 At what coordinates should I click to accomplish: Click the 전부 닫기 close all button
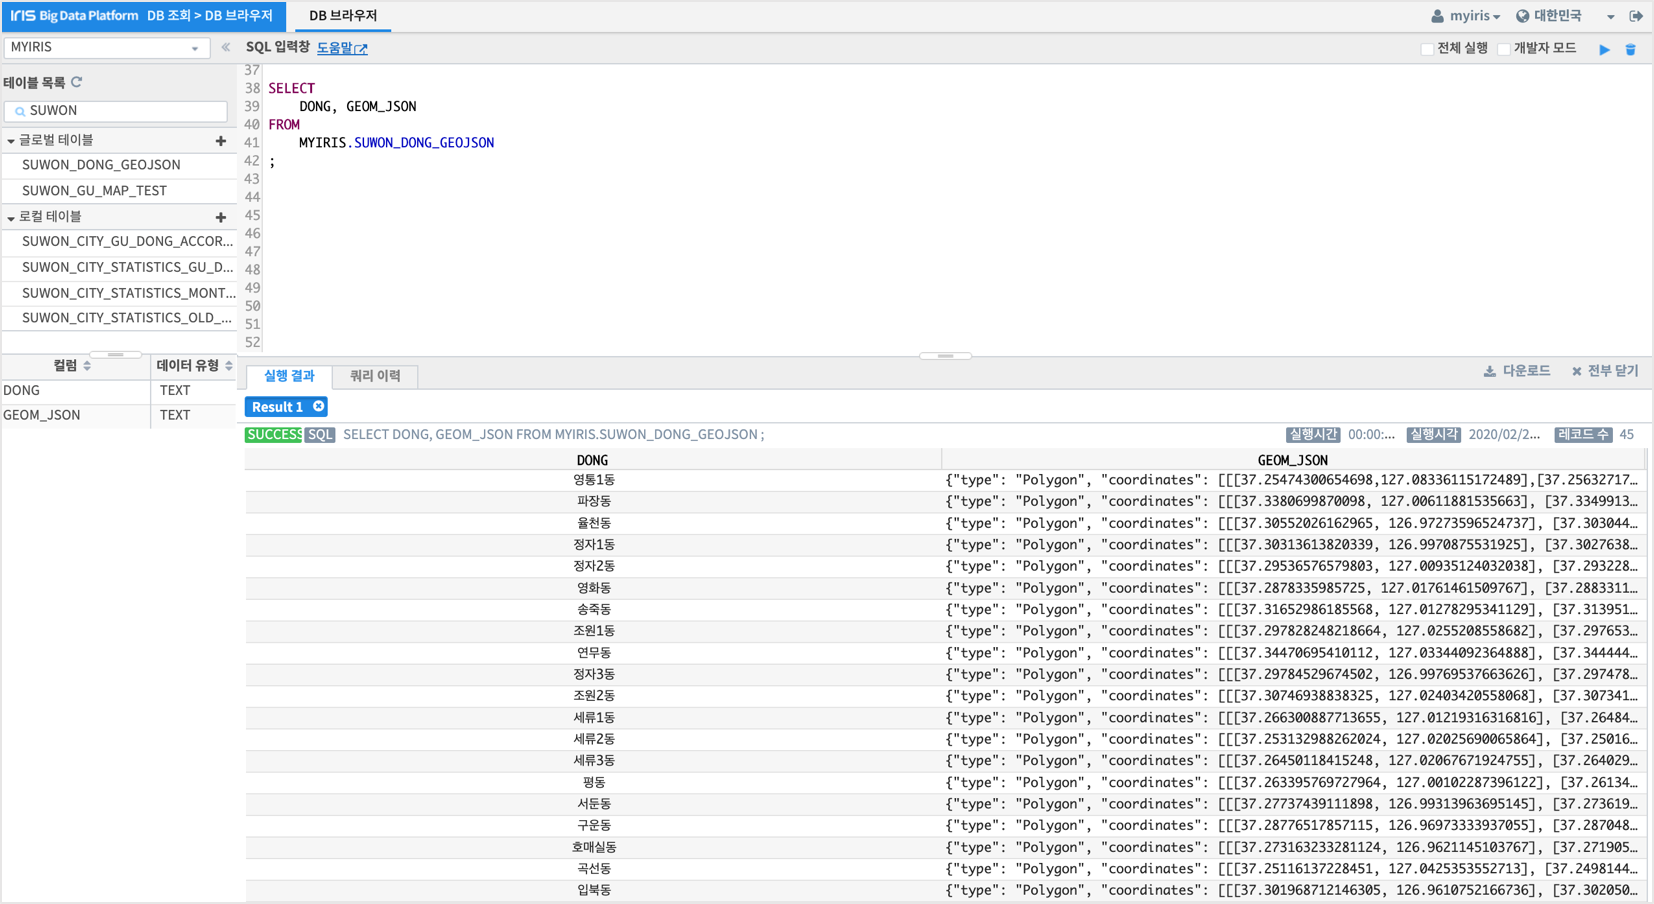click(1605, 371)
